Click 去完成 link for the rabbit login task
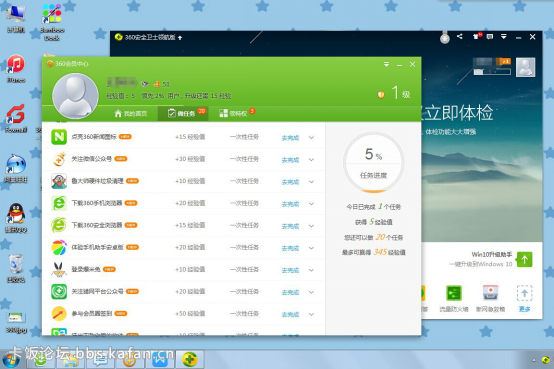554x369 pixels. tap(290, 270)
